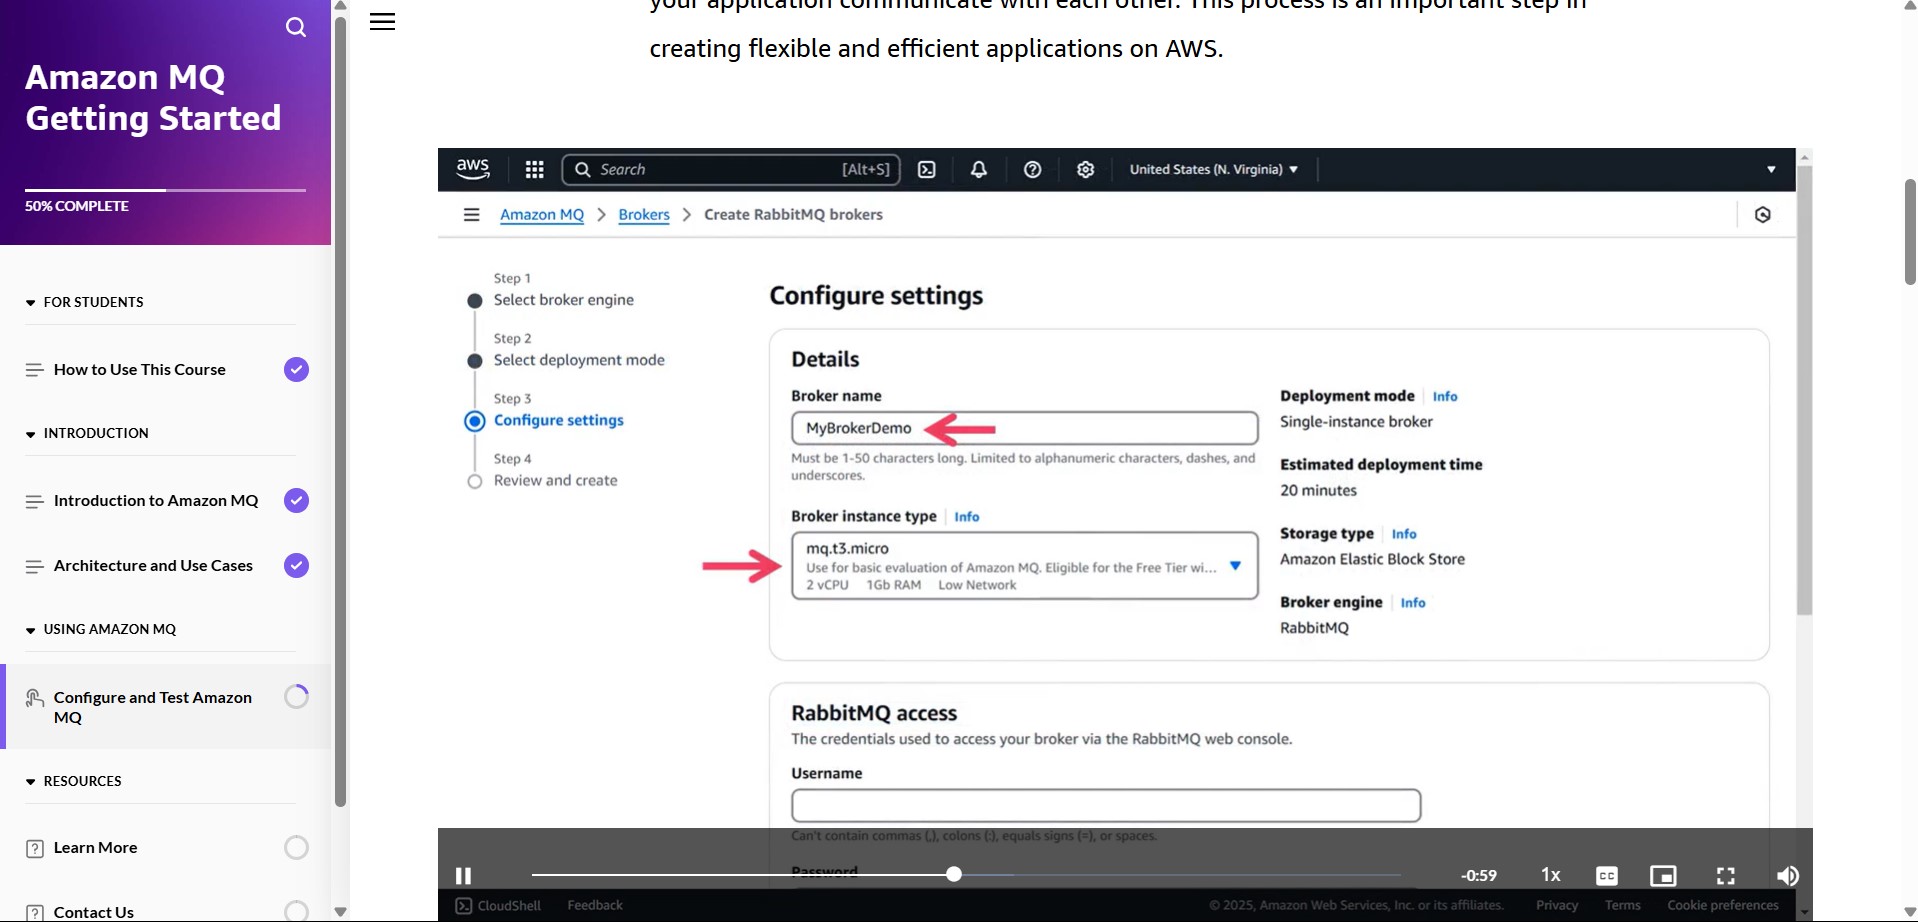
Task: Pause the video playback
Action: (463, 876)
